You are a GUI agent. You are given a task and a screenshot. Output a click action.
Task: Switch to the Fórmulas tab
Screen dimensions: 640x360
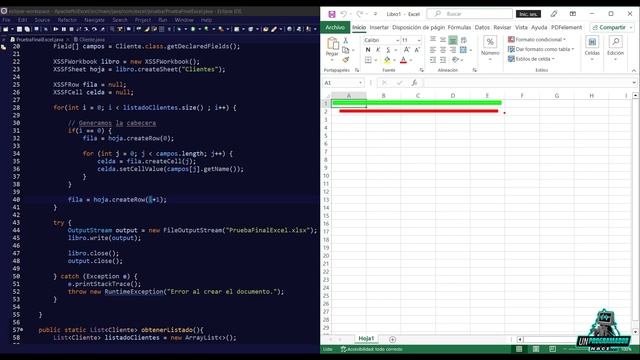(x=459, y=27)
